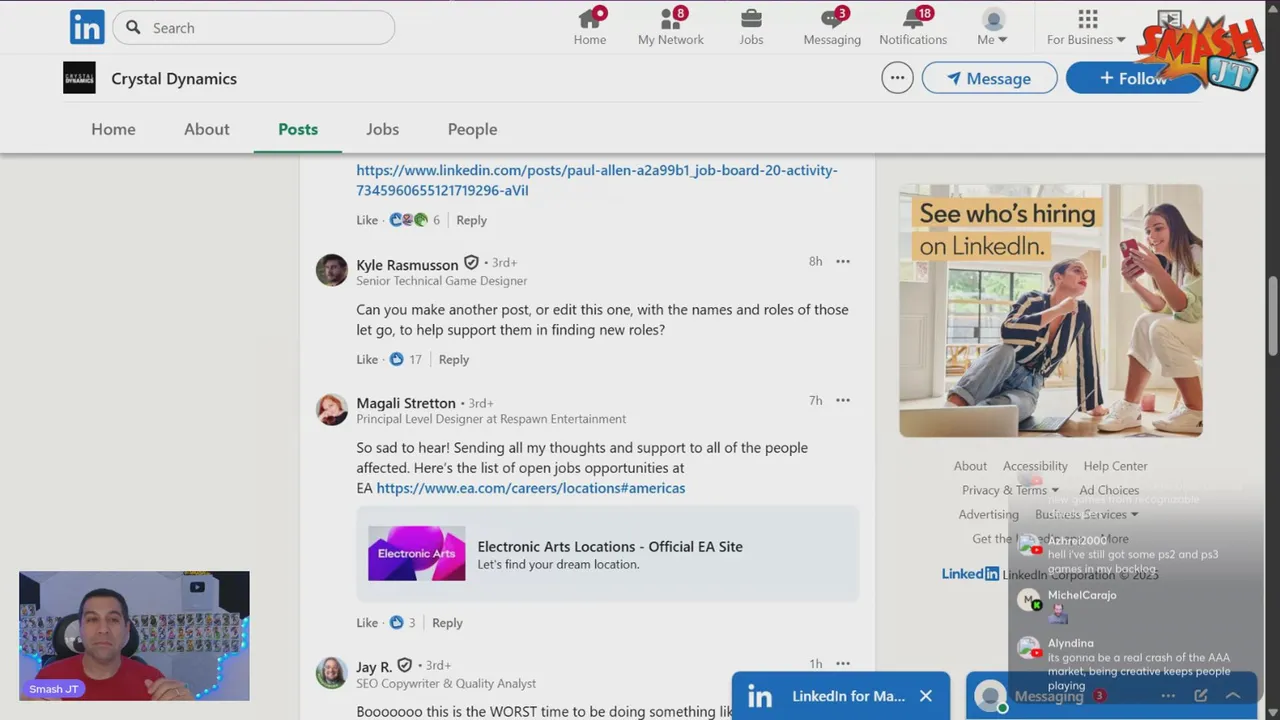Like Magali Stretton's comment
1280x720 pixels.
pos(367,622)
